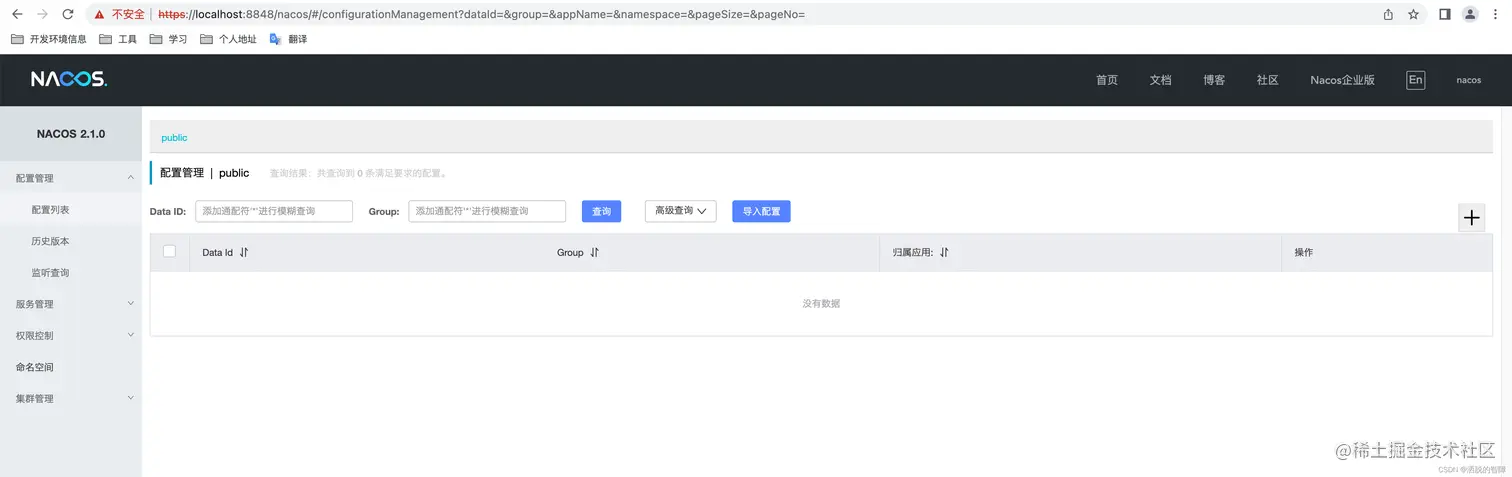
Task: Open the 翻译 bookmark
Action: pyautogui.click(x=288, y=39)
